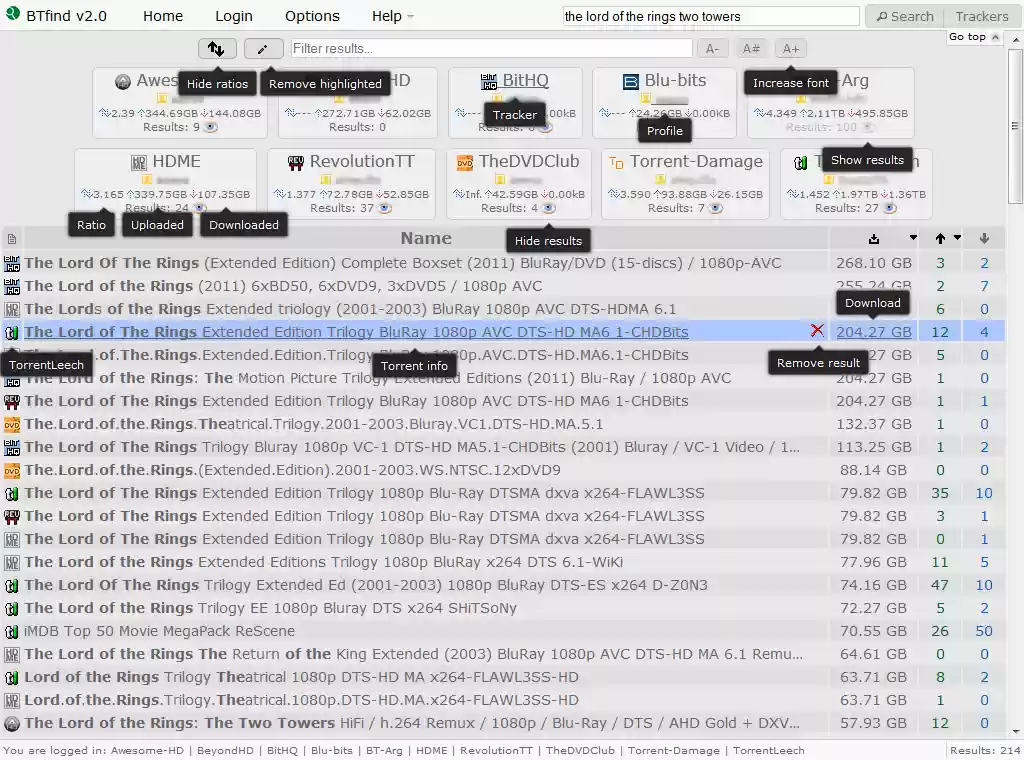Remove the highlighted result with the red X
Image resolution: width=1024 pixels, height=760 pixels.
pos(817,331)
